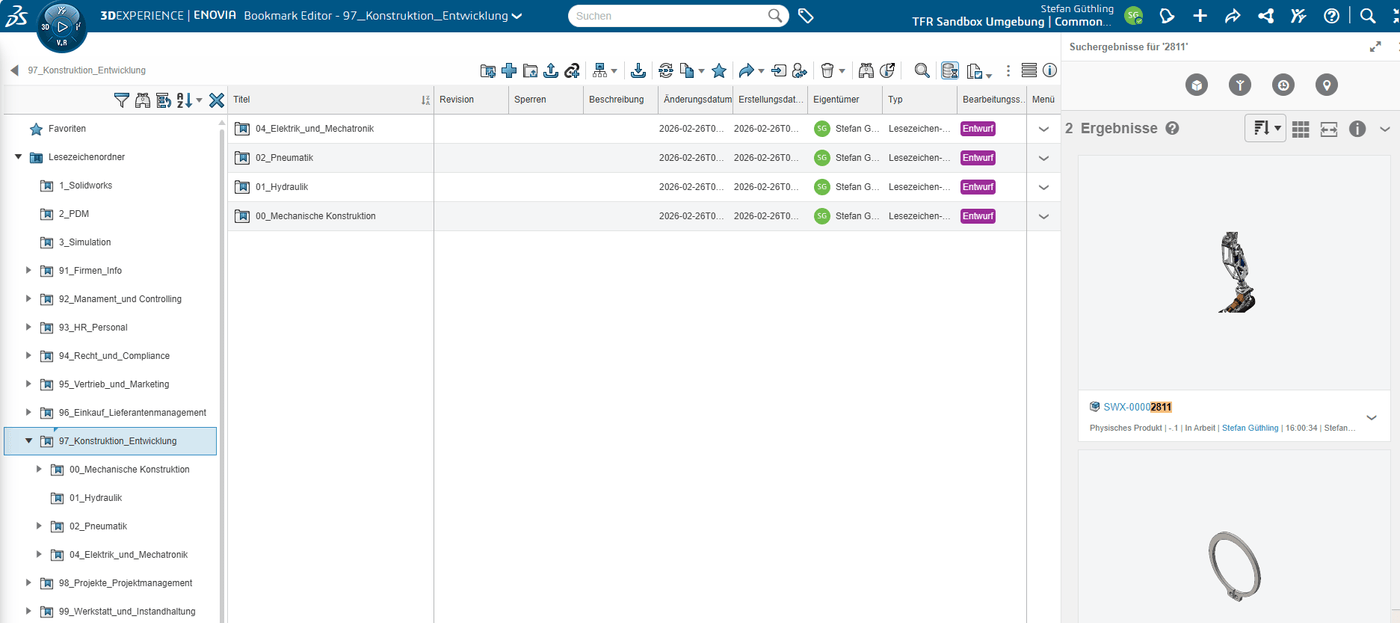Click the filter funnel icon in tree panel

click(x=121, y=100)
